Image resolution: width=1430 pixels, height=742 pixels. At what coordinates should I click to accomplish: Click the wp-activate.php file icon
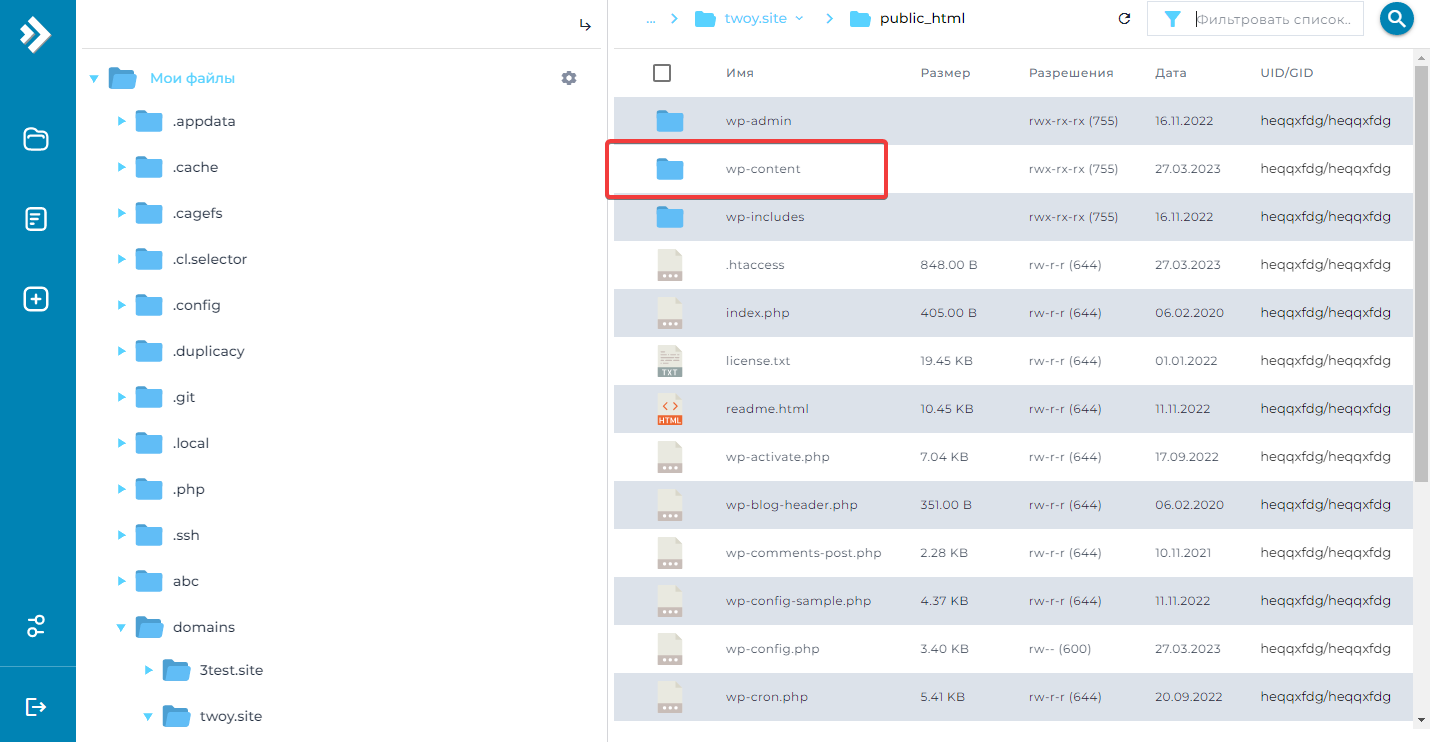tap(670, 457)
